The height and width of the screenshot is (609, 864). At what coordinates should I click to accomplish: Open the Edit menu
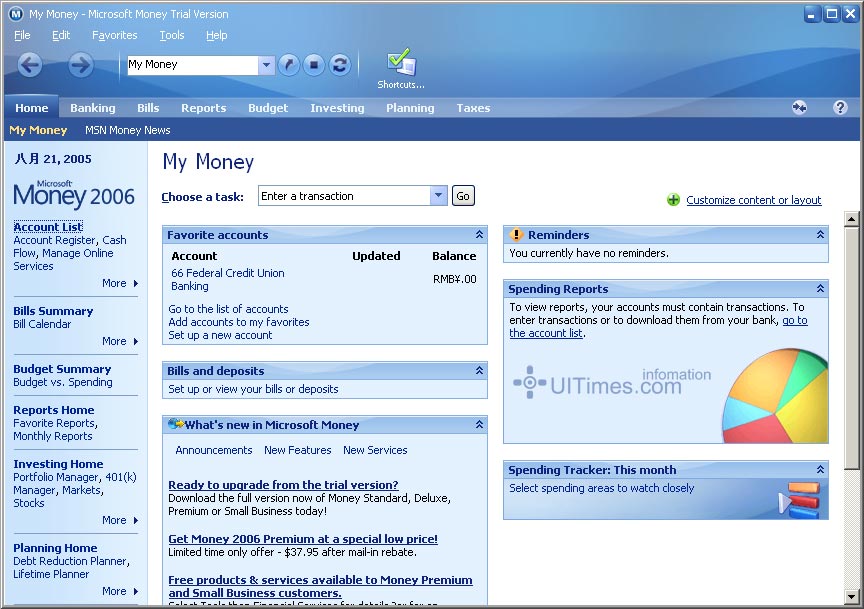(x=61, y=35)
